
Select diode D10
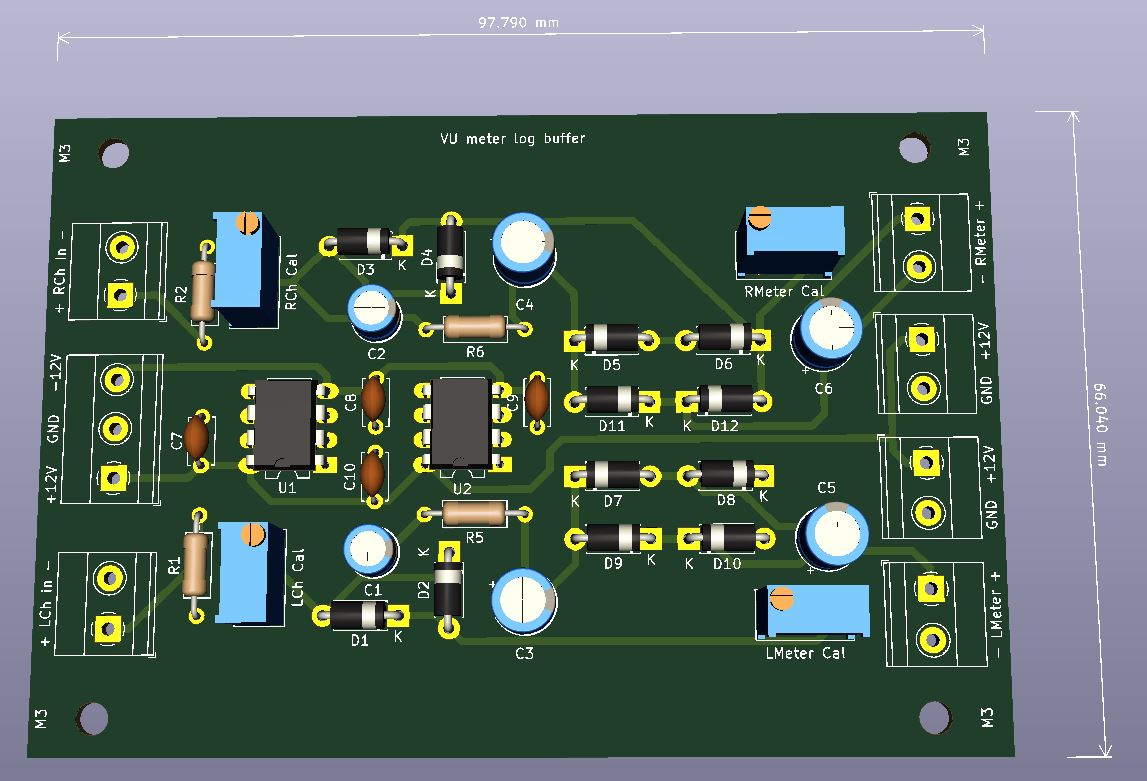pos(726,539)
